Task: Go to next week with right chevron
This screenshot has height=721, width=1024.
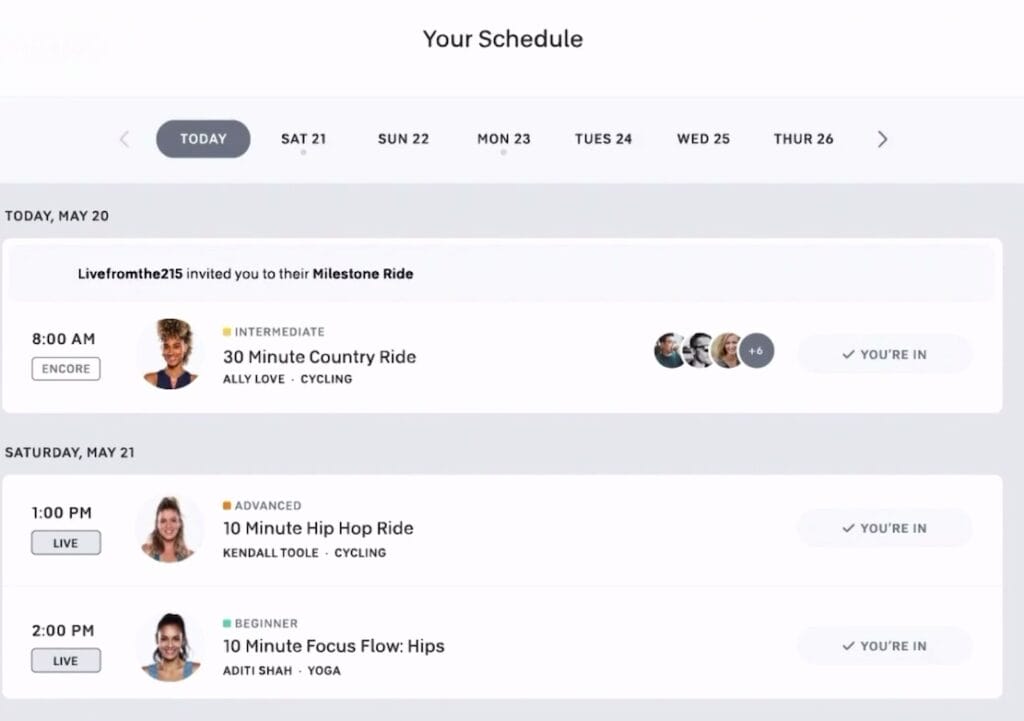Action: click(882, 139)
